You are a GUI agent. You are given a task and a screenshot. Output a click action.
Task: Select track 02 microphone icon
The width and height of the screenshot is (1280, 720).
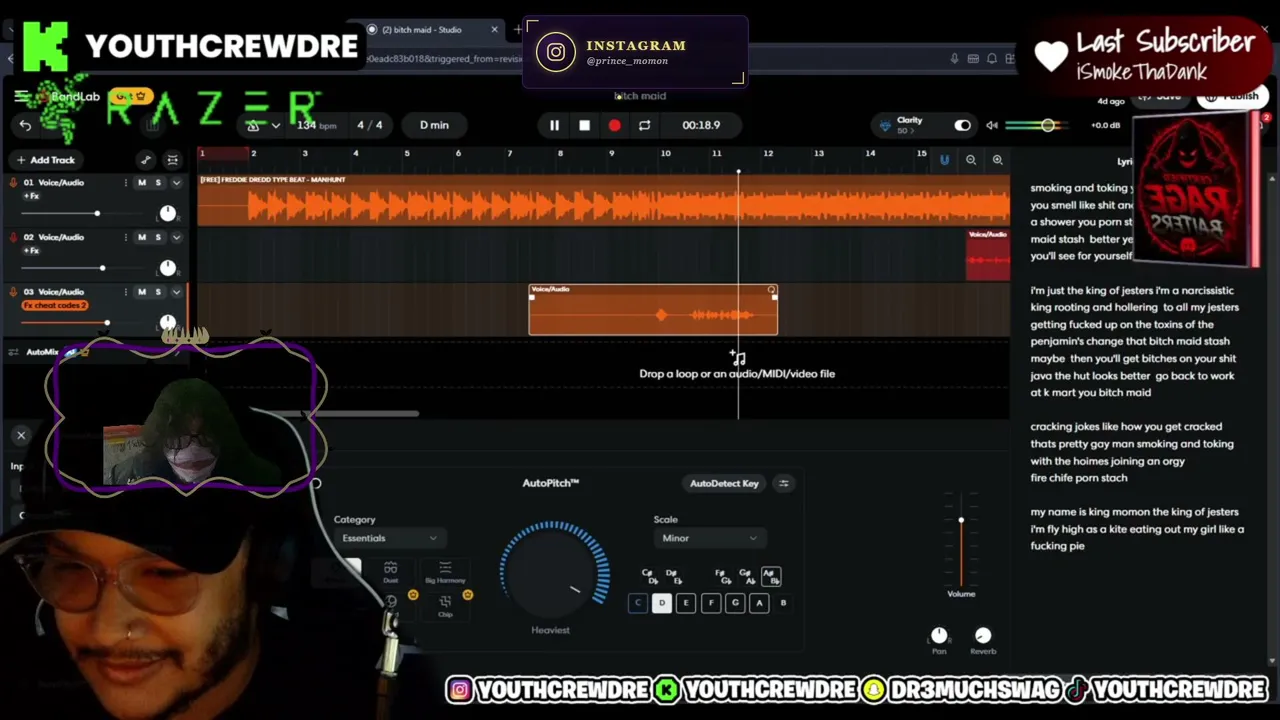(x=13, y=238)
